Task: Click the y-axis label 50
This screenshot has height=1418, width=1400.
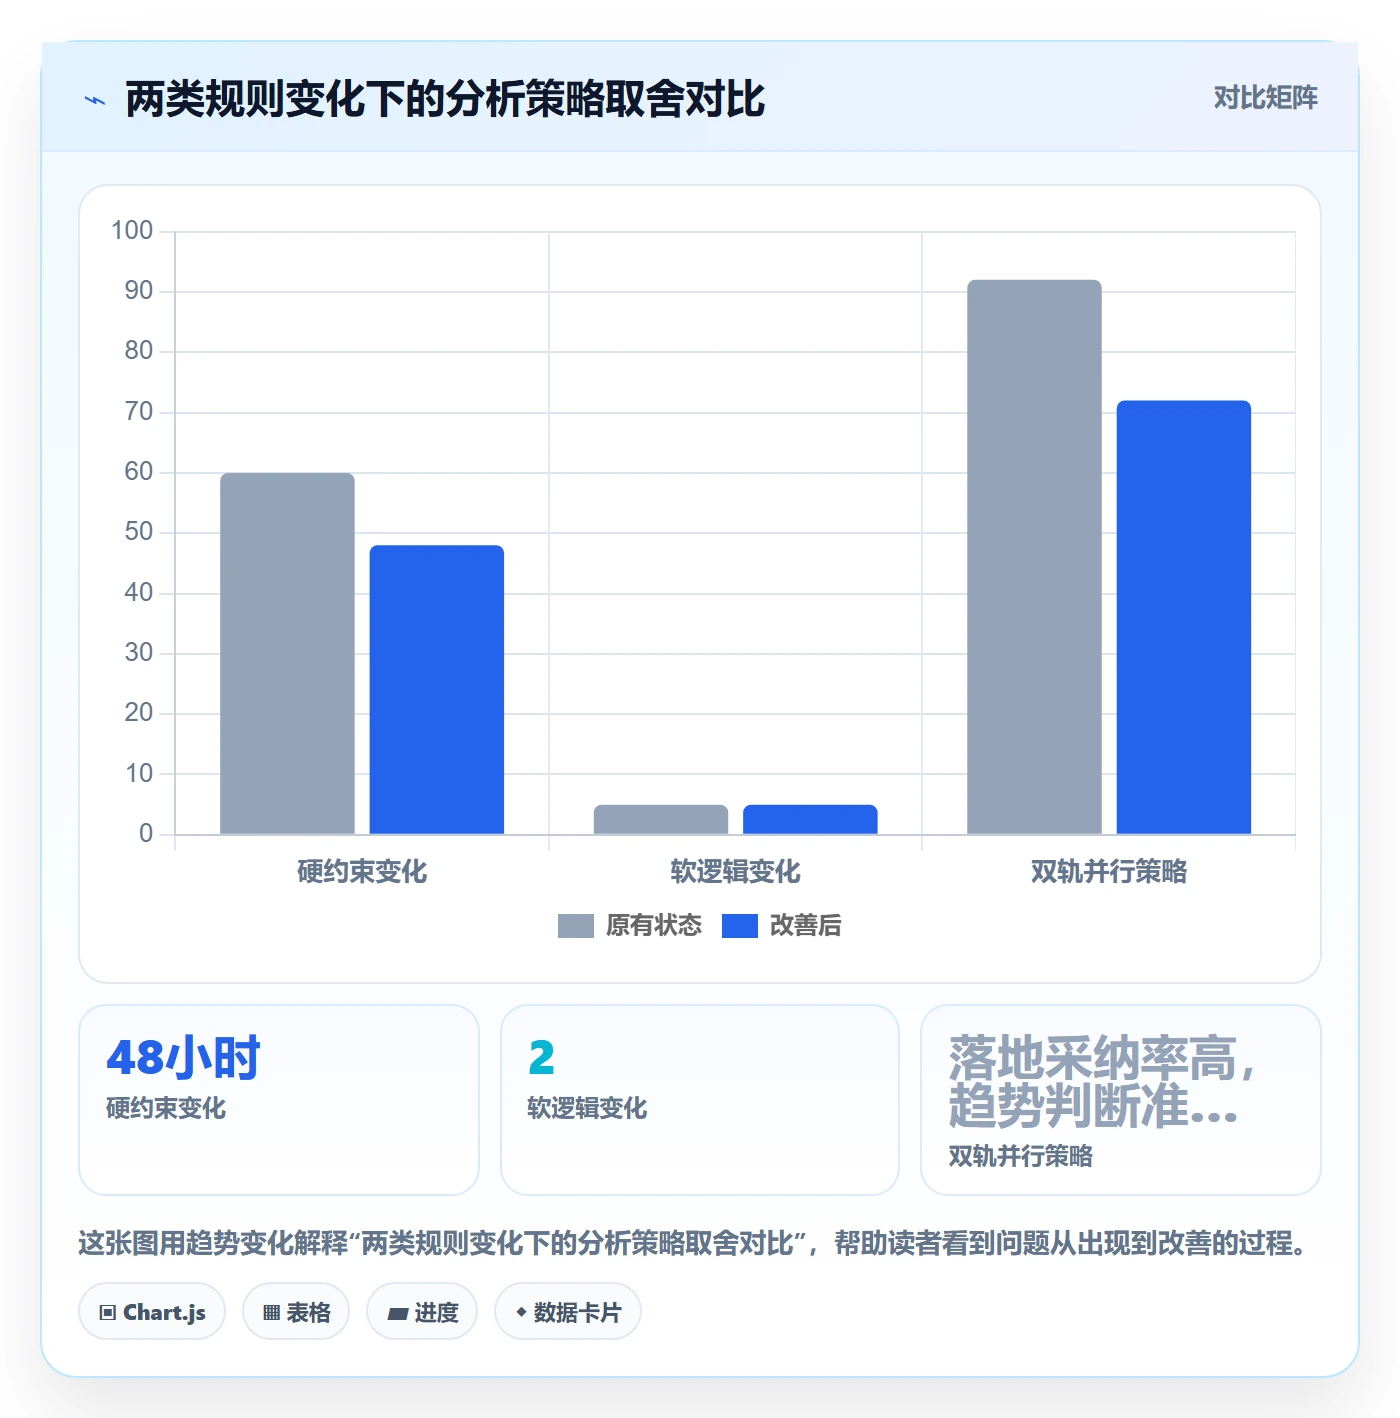Action: click(x=139, y=532)
